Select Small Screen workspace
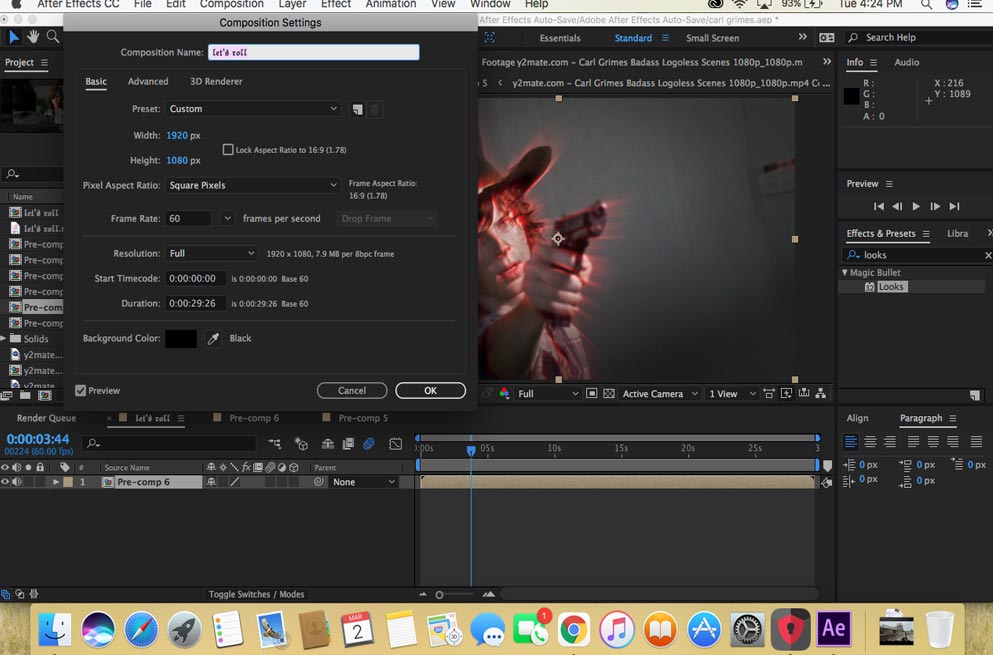Image resolution: width=993 pixels, height=655 pixels. click(712, 38)
